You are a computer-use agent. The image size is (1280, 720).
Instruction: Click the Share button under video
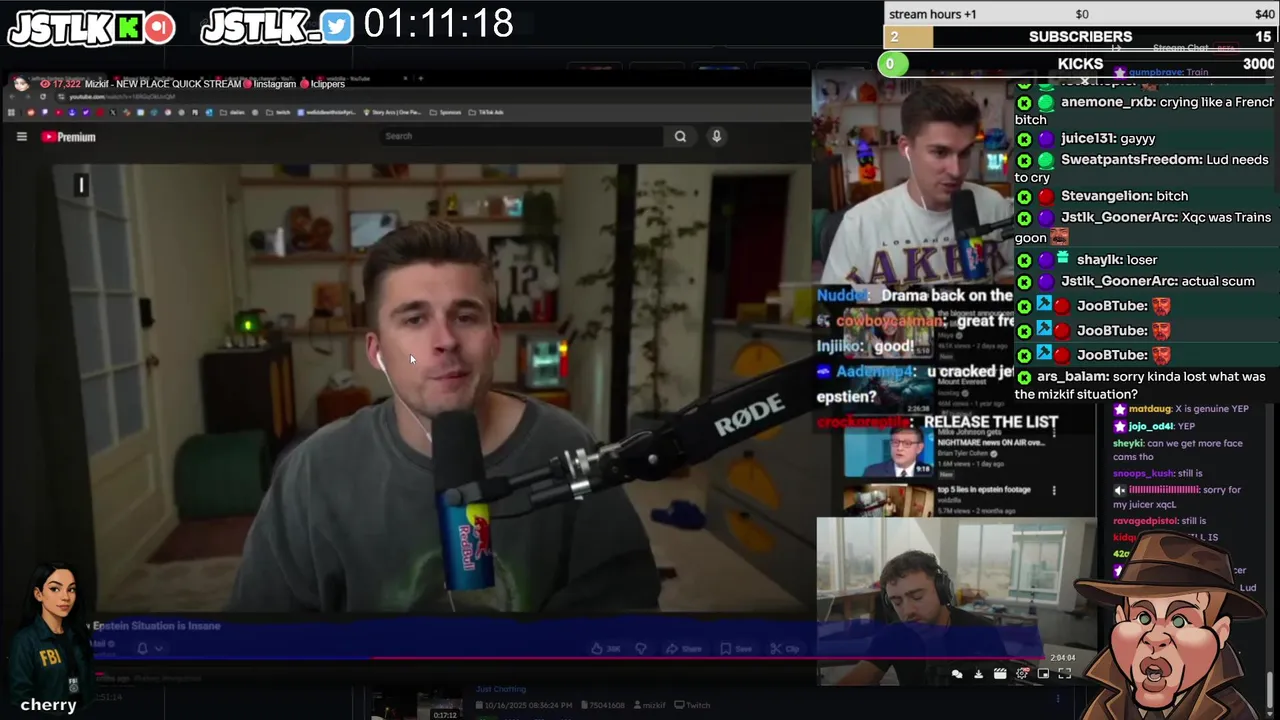[x=684, y=649]
